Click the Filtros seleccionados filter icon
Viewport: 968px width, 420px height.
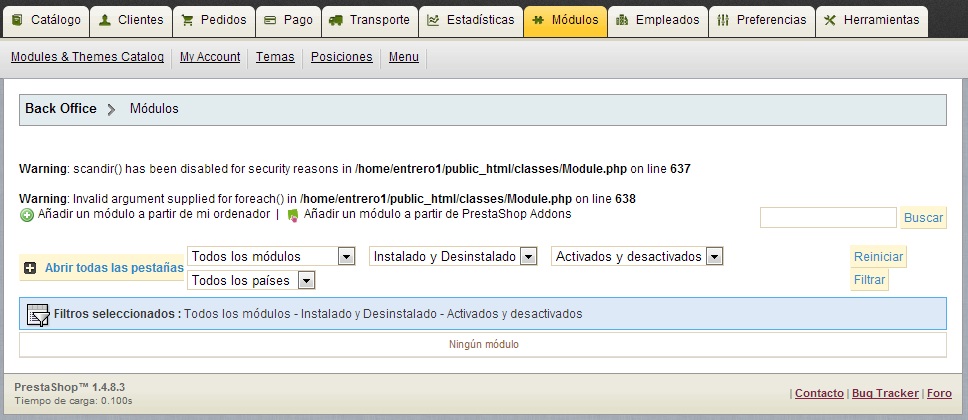point(38,314)
